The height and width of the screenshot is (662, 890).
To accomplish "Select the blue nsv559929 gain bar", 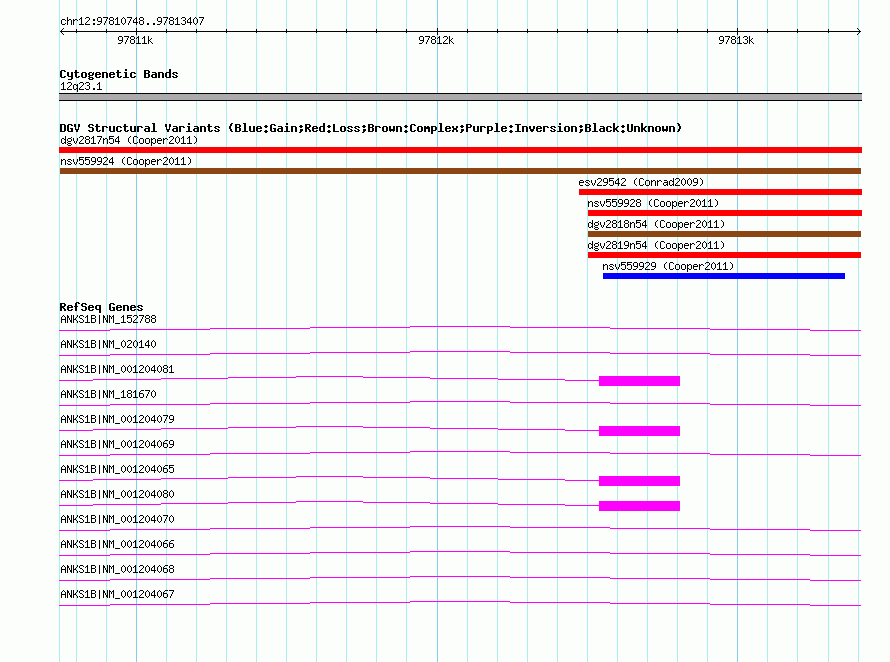I will (x=724, y=276).
